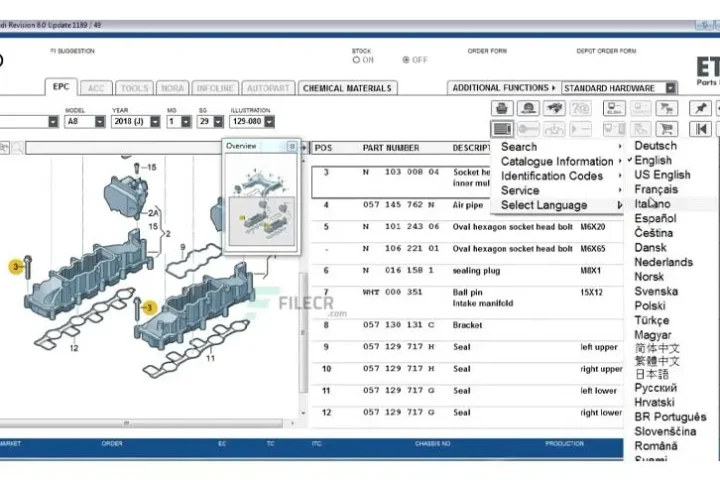Screen dimensions: 720x480
Task: Click the jump-to-first-record icon
Action: (x=702, y=129)
